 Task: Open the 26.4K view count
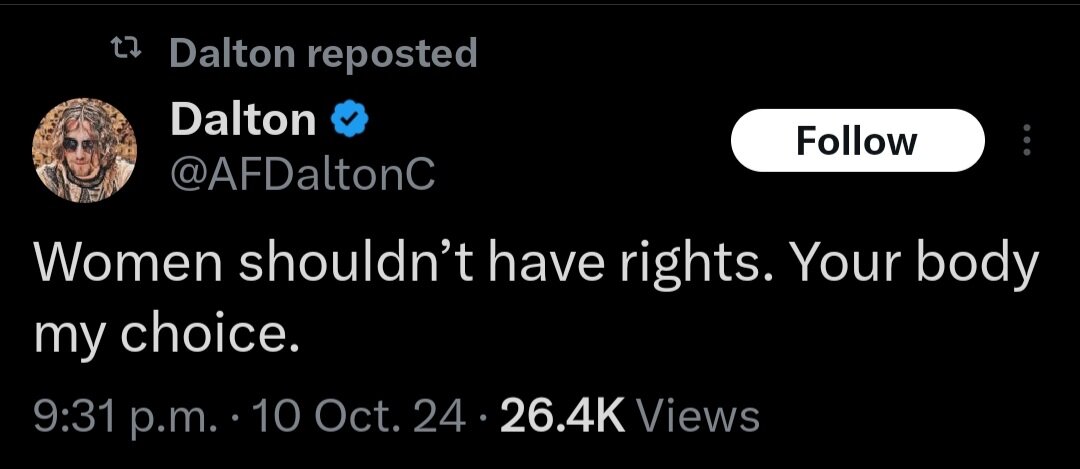(x=561, y=415)
